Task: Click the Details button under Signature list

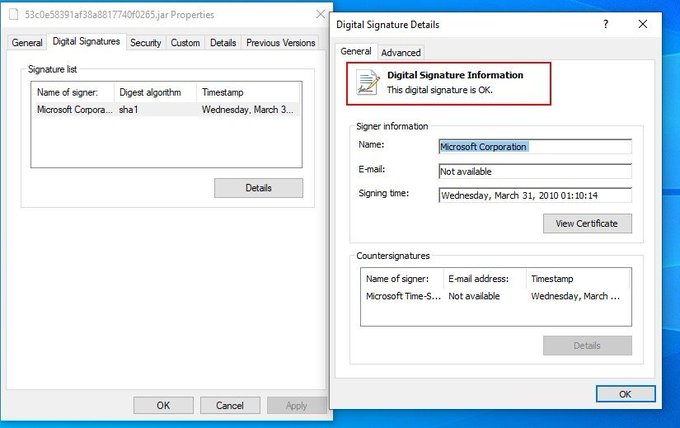Action: pos(258,188)
